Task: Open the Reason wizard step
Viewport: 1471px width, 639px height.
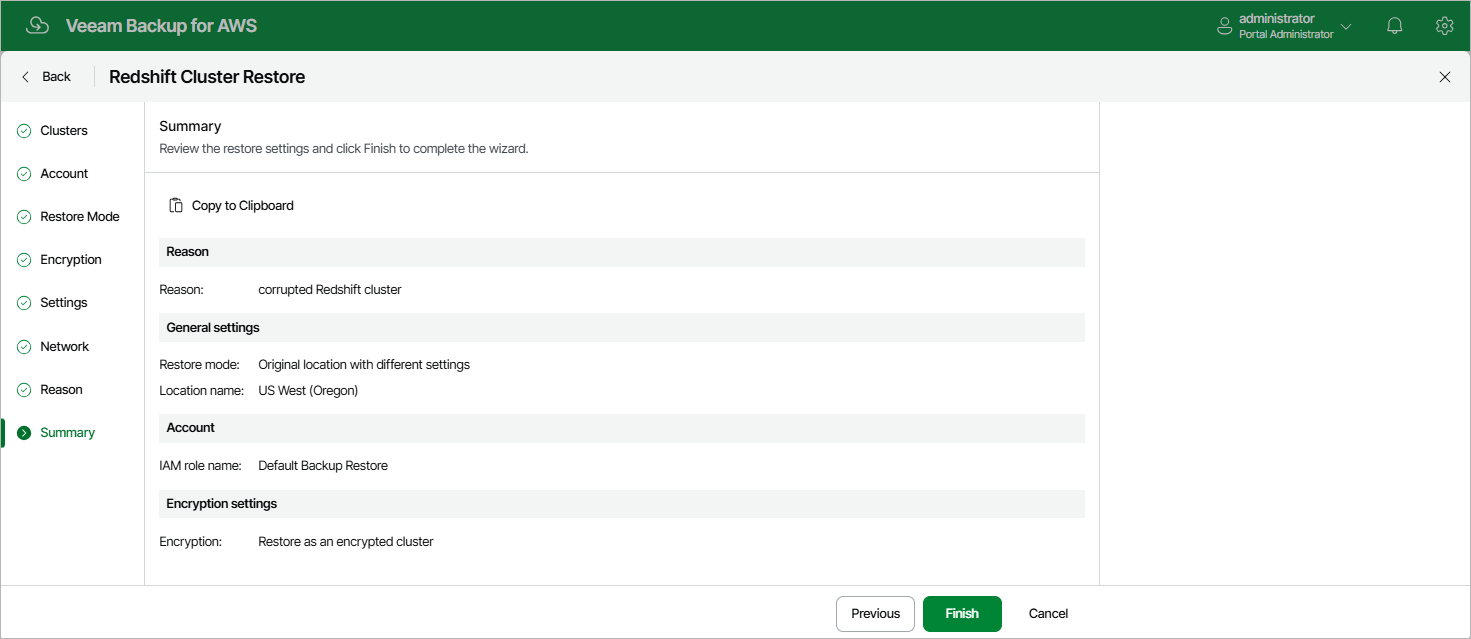Action: click(x=61, y=390)
